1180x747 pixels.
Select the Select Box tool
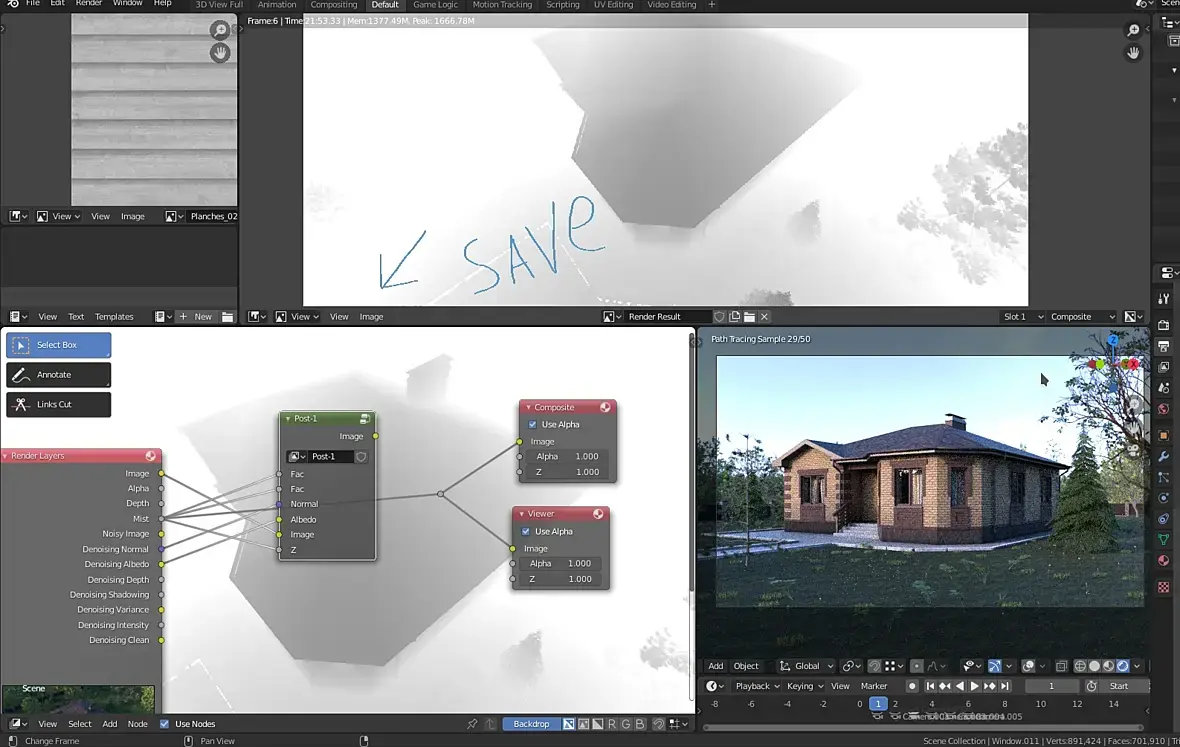click(59, 345)
